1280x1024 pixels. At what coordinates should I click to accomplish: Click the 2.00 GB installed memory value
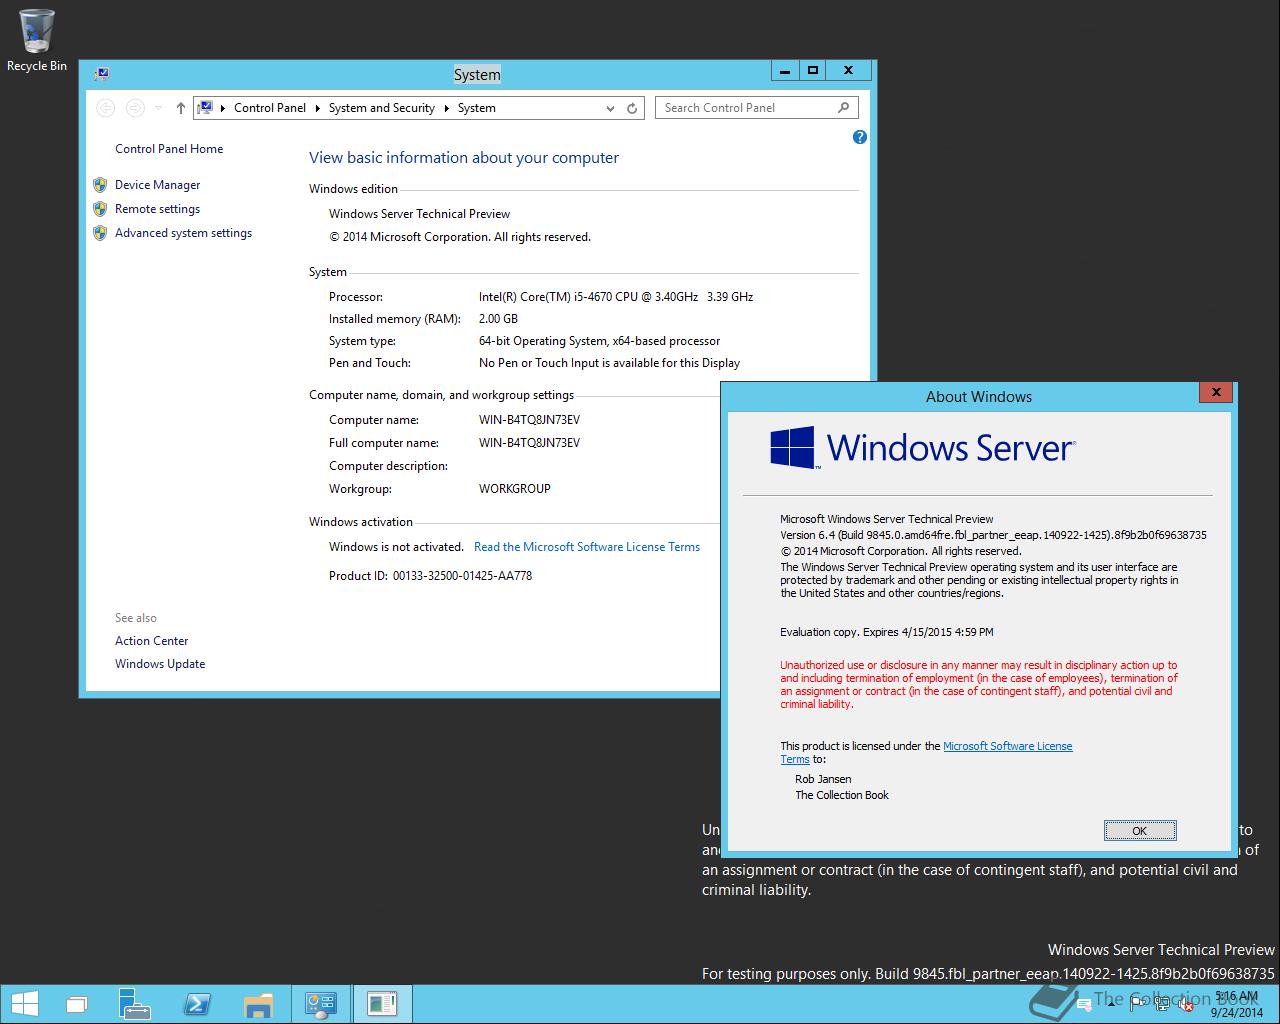[498, 319]
